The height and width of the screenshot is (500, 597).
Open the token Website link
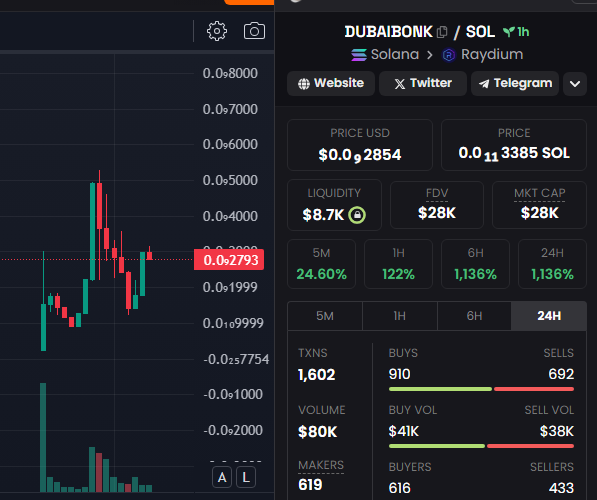[x=331, y=83]
